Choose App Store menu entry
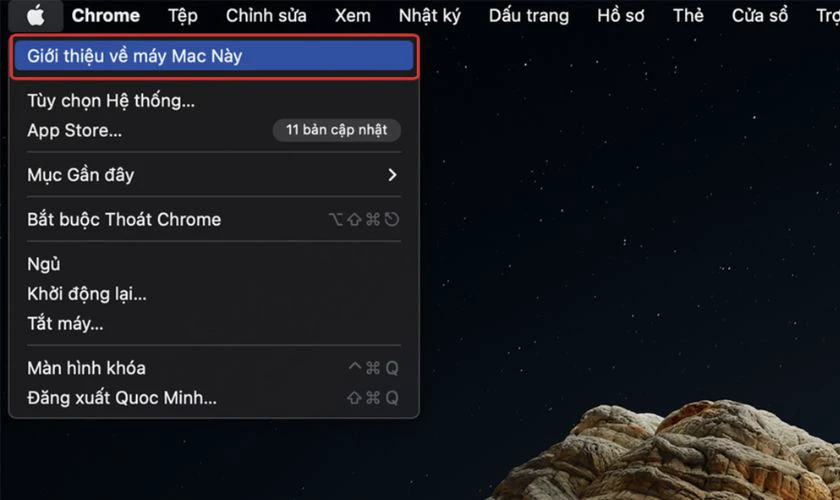Viewport: 840px width, 500px height. click(x=214, y=130)
